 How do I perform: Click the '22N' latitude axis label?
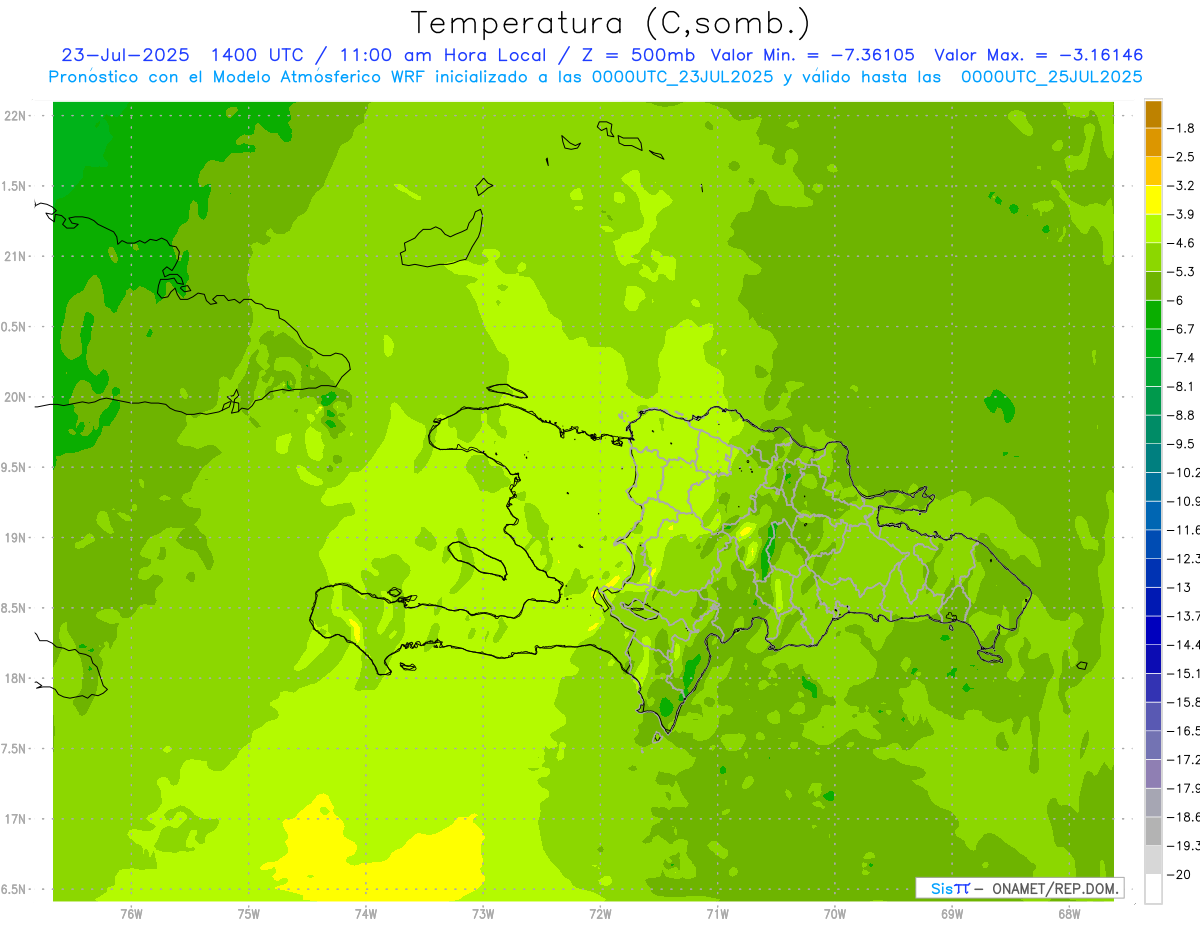point(16,116)
